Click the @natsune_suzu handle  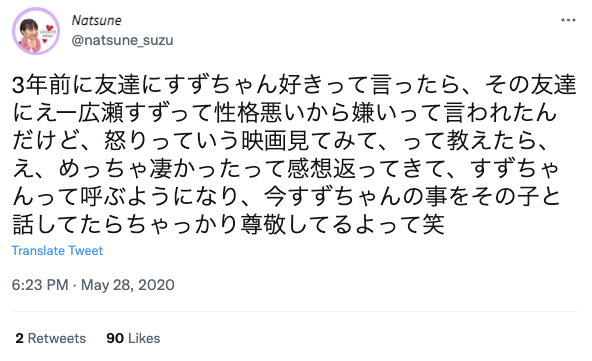122,40
